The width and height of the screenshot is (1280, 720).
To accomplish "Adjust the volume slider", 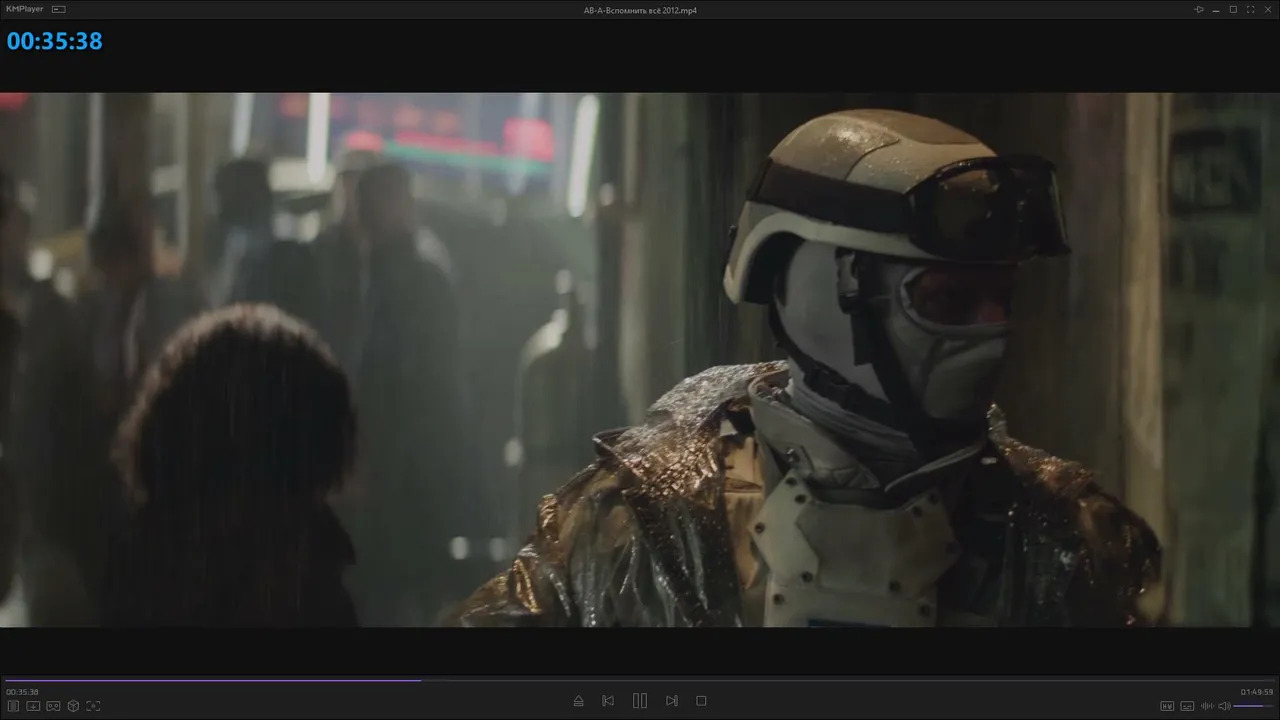I will 1254,706.
